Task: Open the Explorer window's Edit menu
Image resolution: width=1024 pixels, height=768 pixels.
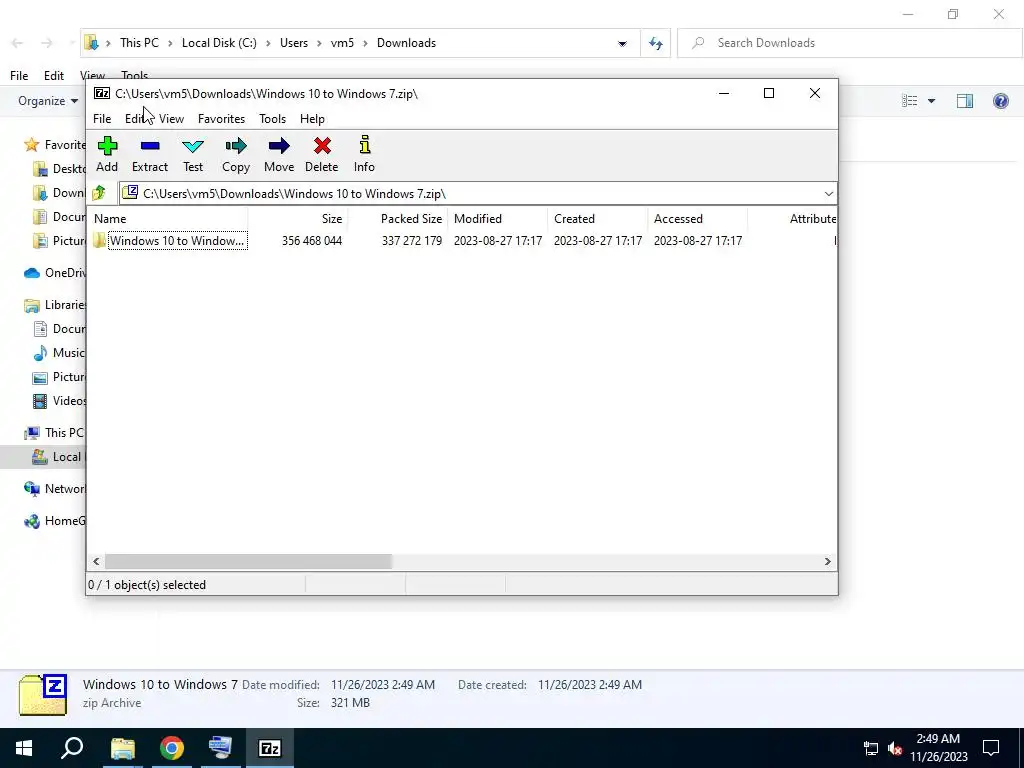Action: (x=54, y=76)
